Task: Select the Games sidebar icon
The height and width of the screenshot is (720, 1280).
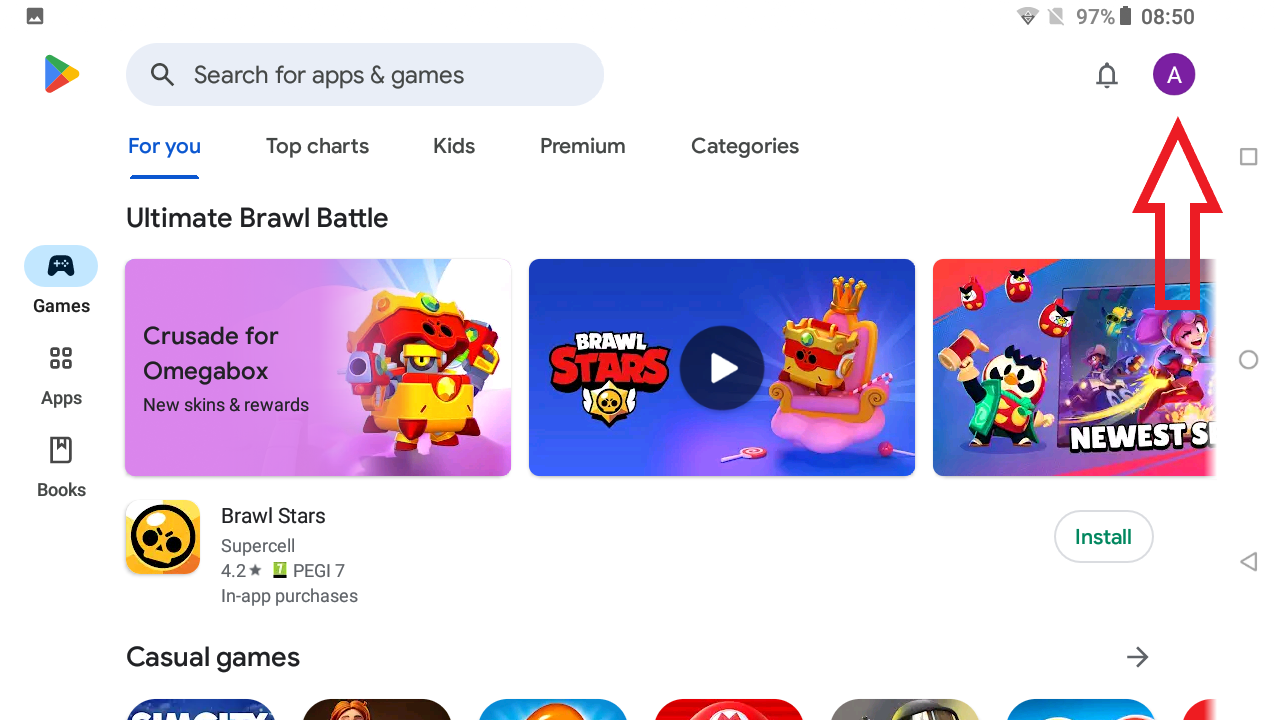Action: click(x=61, y=266)
